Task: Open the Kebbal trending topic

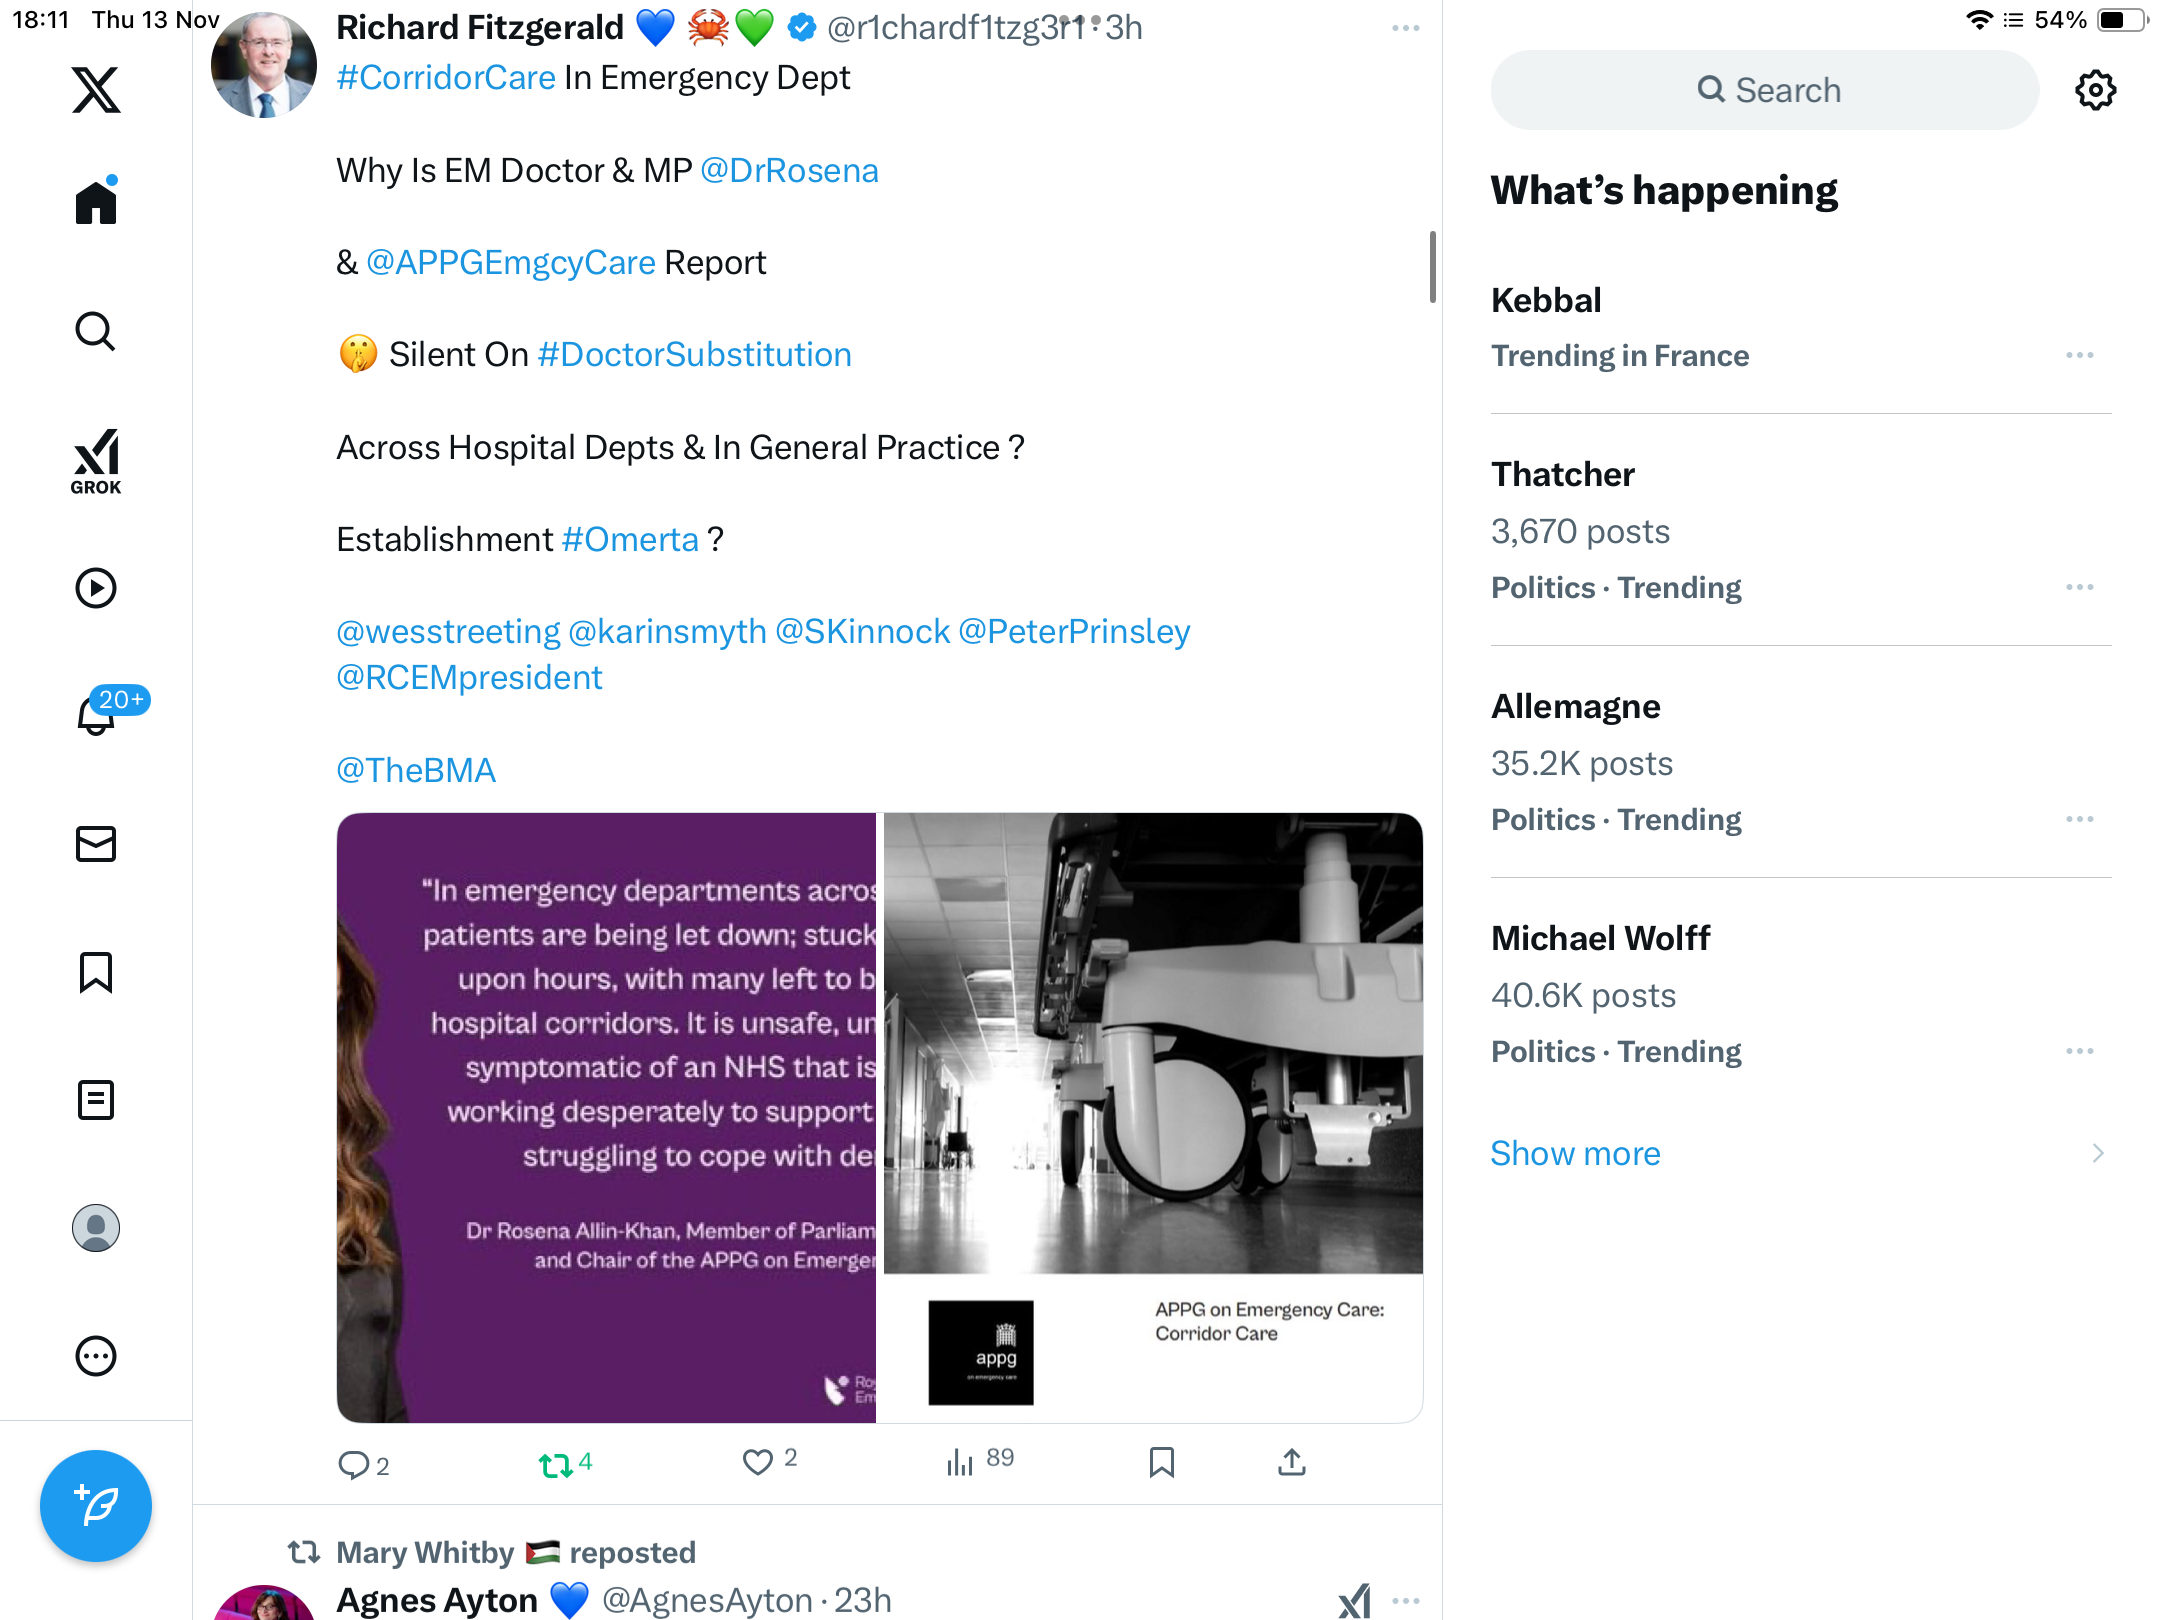Action: (x=1546, y=300)
